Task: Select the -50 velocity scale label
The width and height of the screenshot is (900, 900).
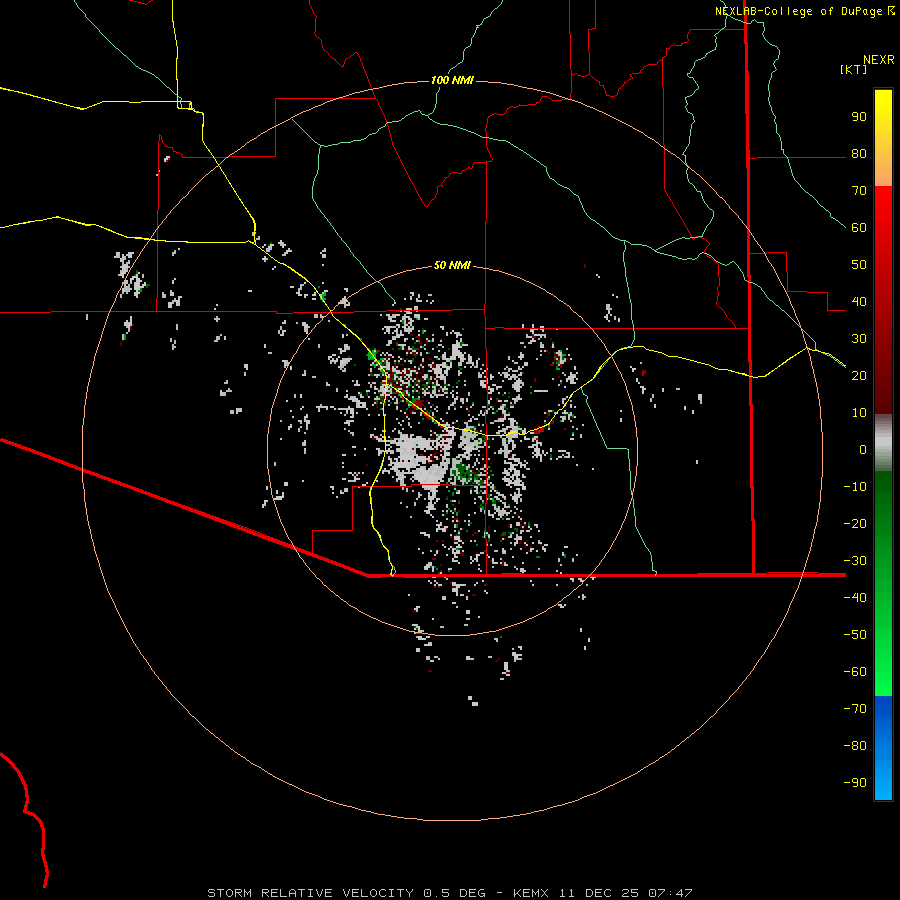Action: (x=855, y=634)
